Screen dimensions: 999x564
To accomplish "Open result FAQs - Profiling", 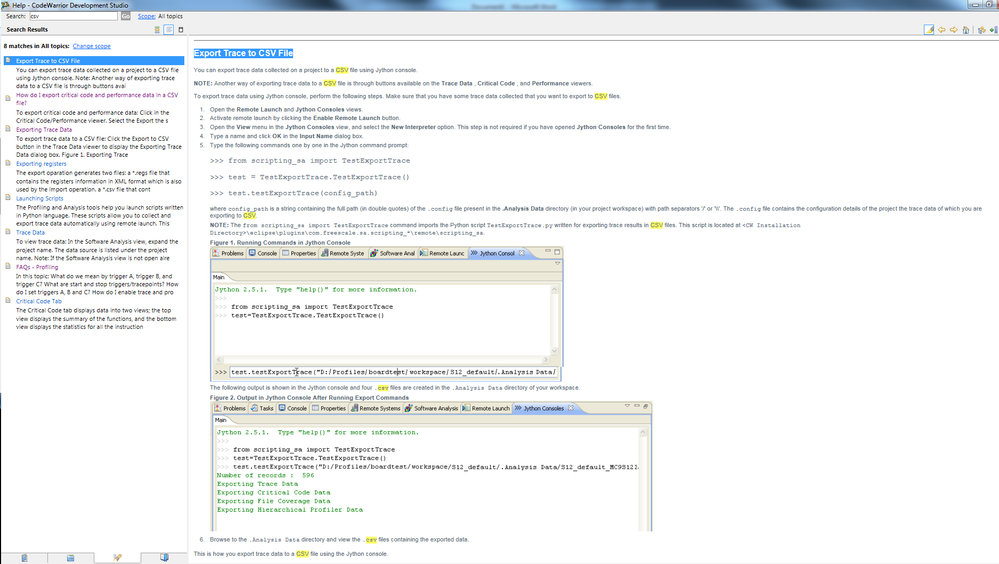I will point(37,267).
